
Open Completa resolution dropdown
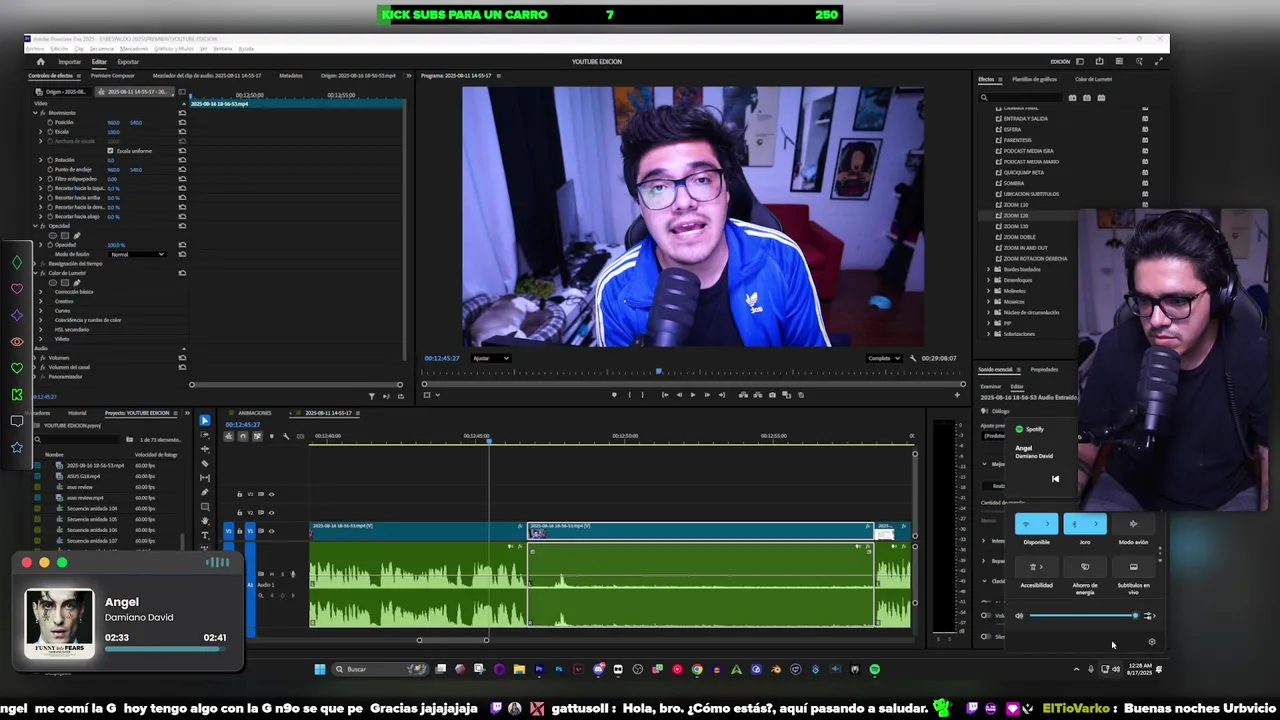pos(884,358)
